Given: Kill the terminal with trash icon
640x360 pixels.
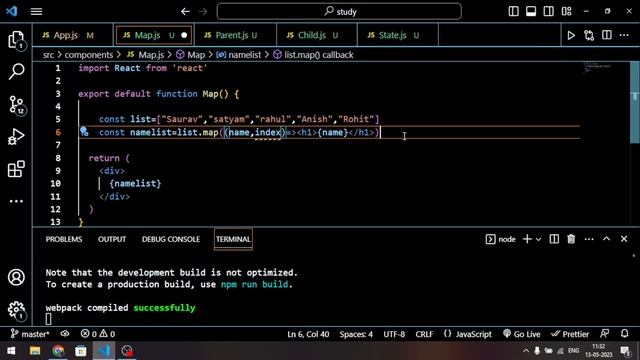Looking at the screenshot, I should [571, 239].
